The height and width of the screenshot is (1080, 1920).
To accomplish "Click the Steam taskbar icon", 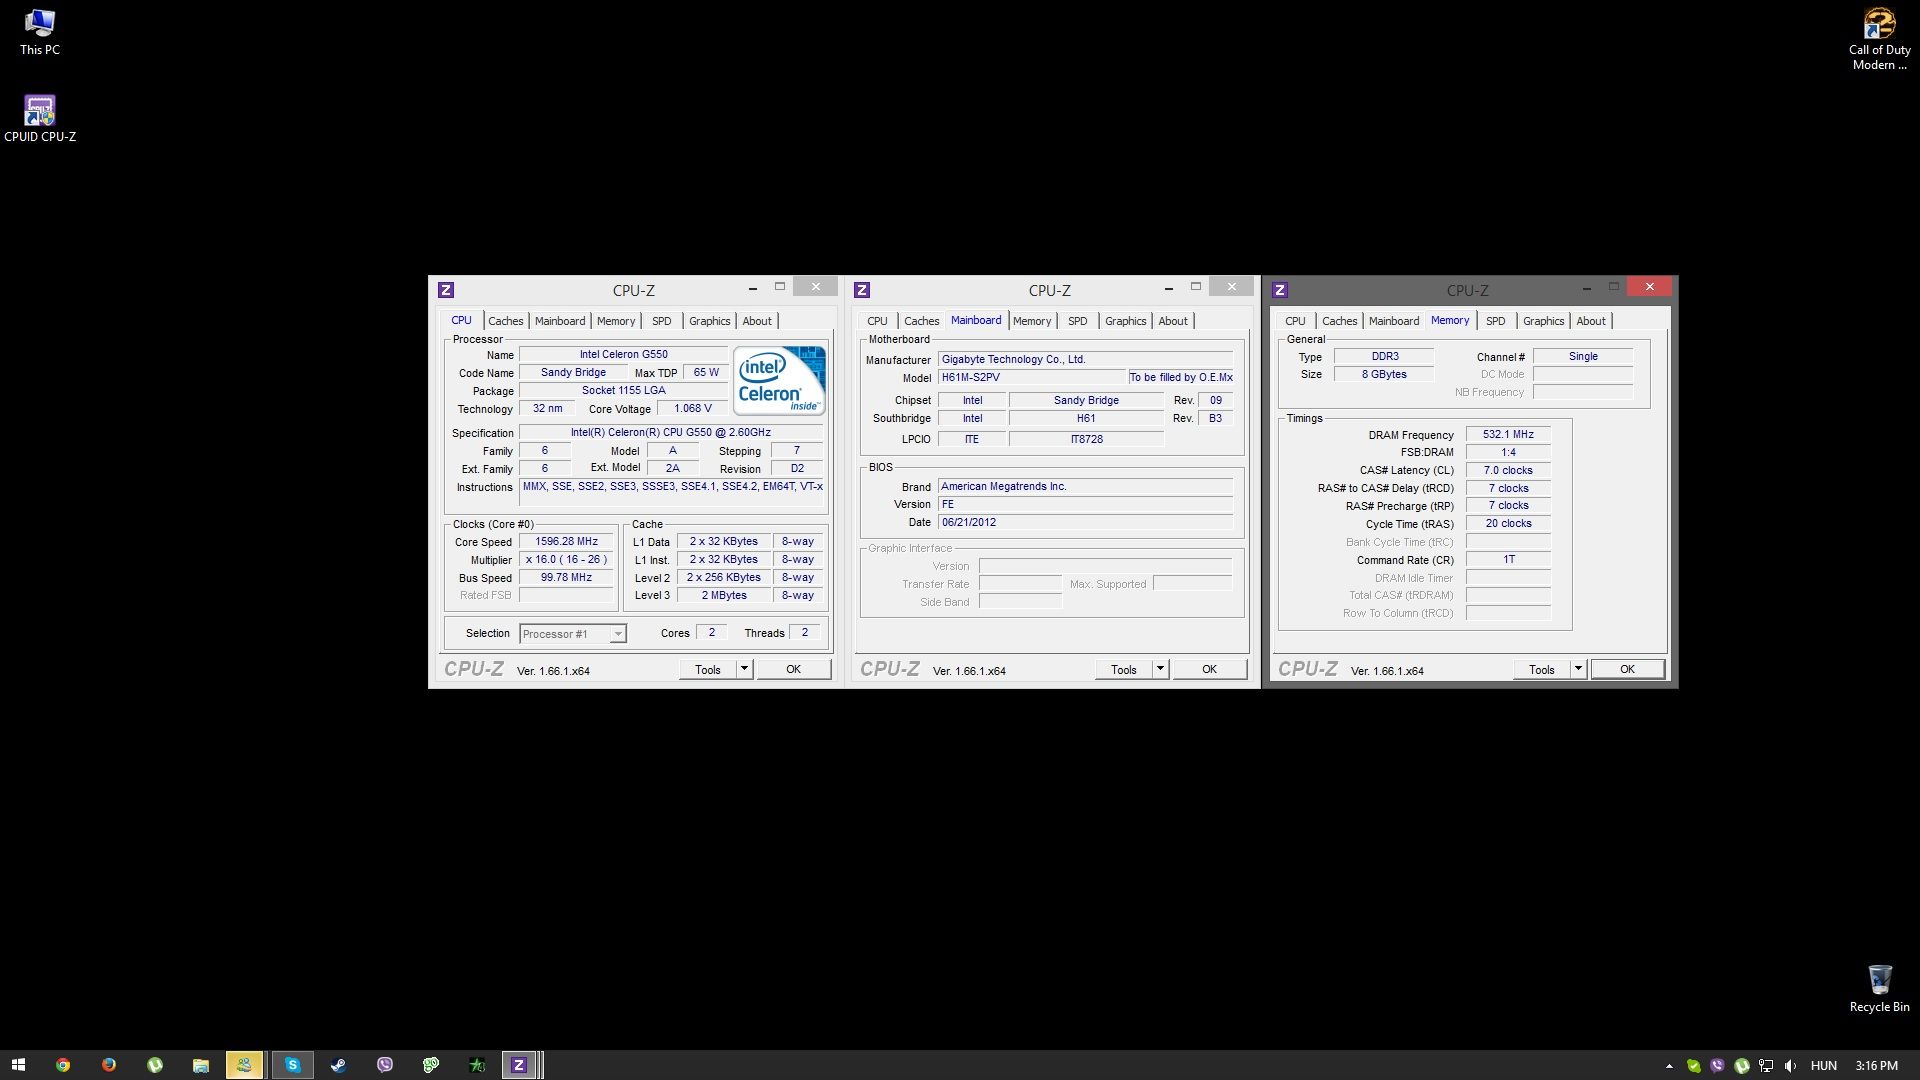I will [x=339, y=1065].
